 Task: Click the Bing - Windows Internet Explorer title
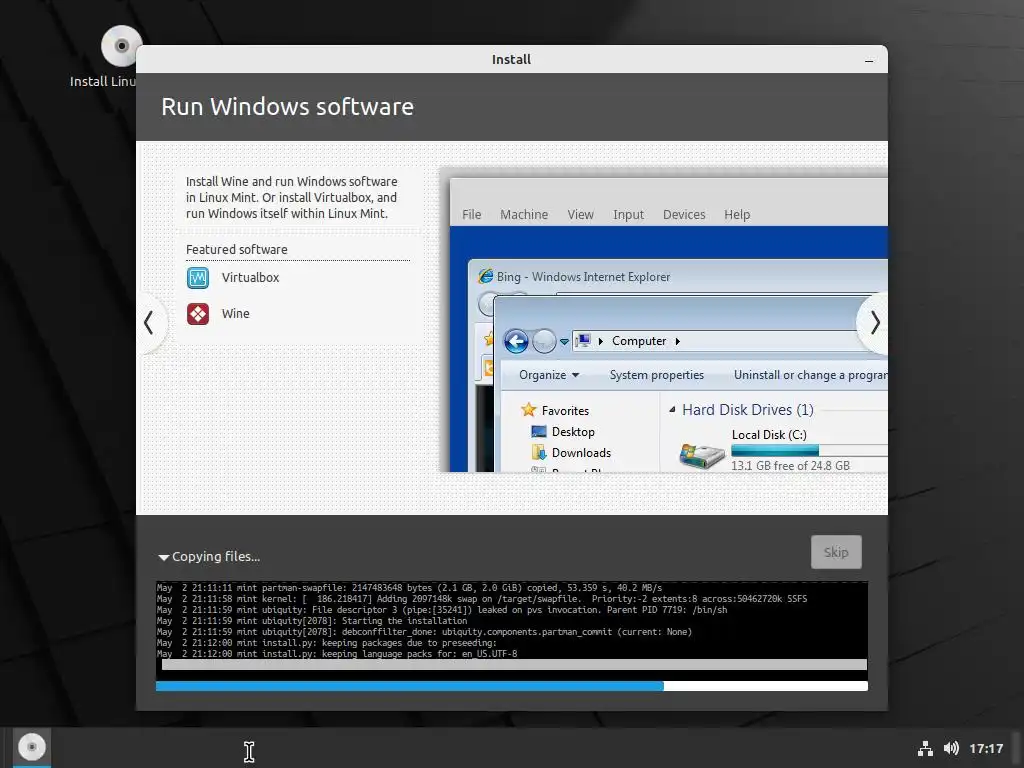pyautogui.click(x=583, y=276)
